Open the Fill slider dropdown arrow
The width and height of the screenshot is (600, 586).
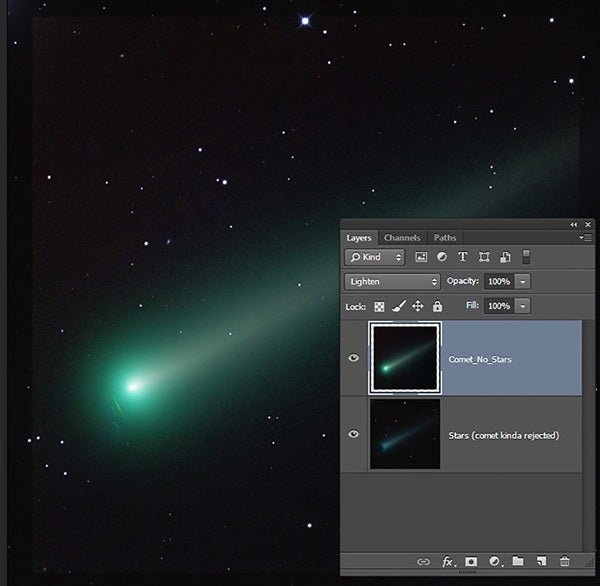point(522,306)
